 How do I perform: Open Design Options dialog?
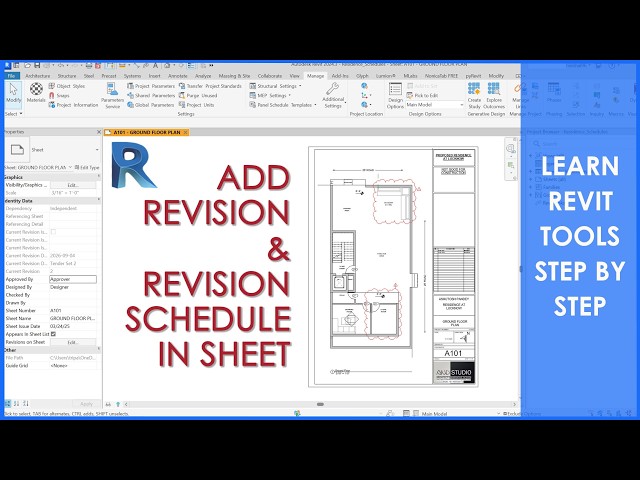(x=395, y=96)
